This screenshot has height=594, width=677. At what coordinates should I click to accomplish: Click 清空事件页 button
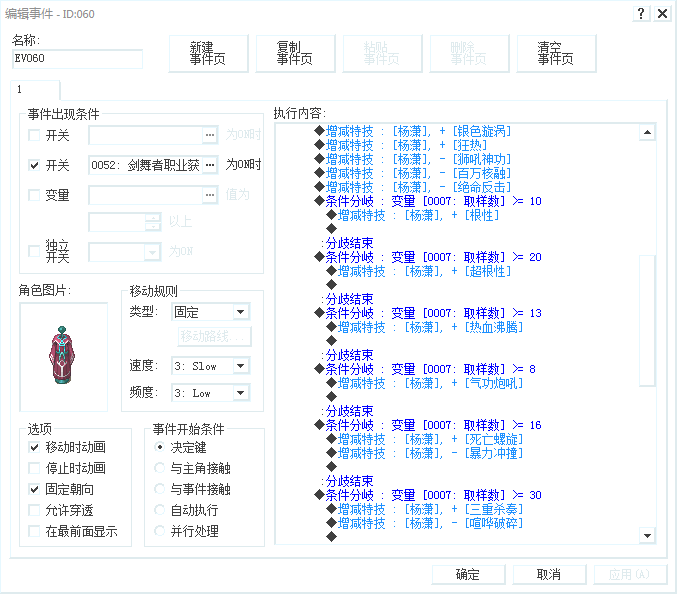pos(556,53)
